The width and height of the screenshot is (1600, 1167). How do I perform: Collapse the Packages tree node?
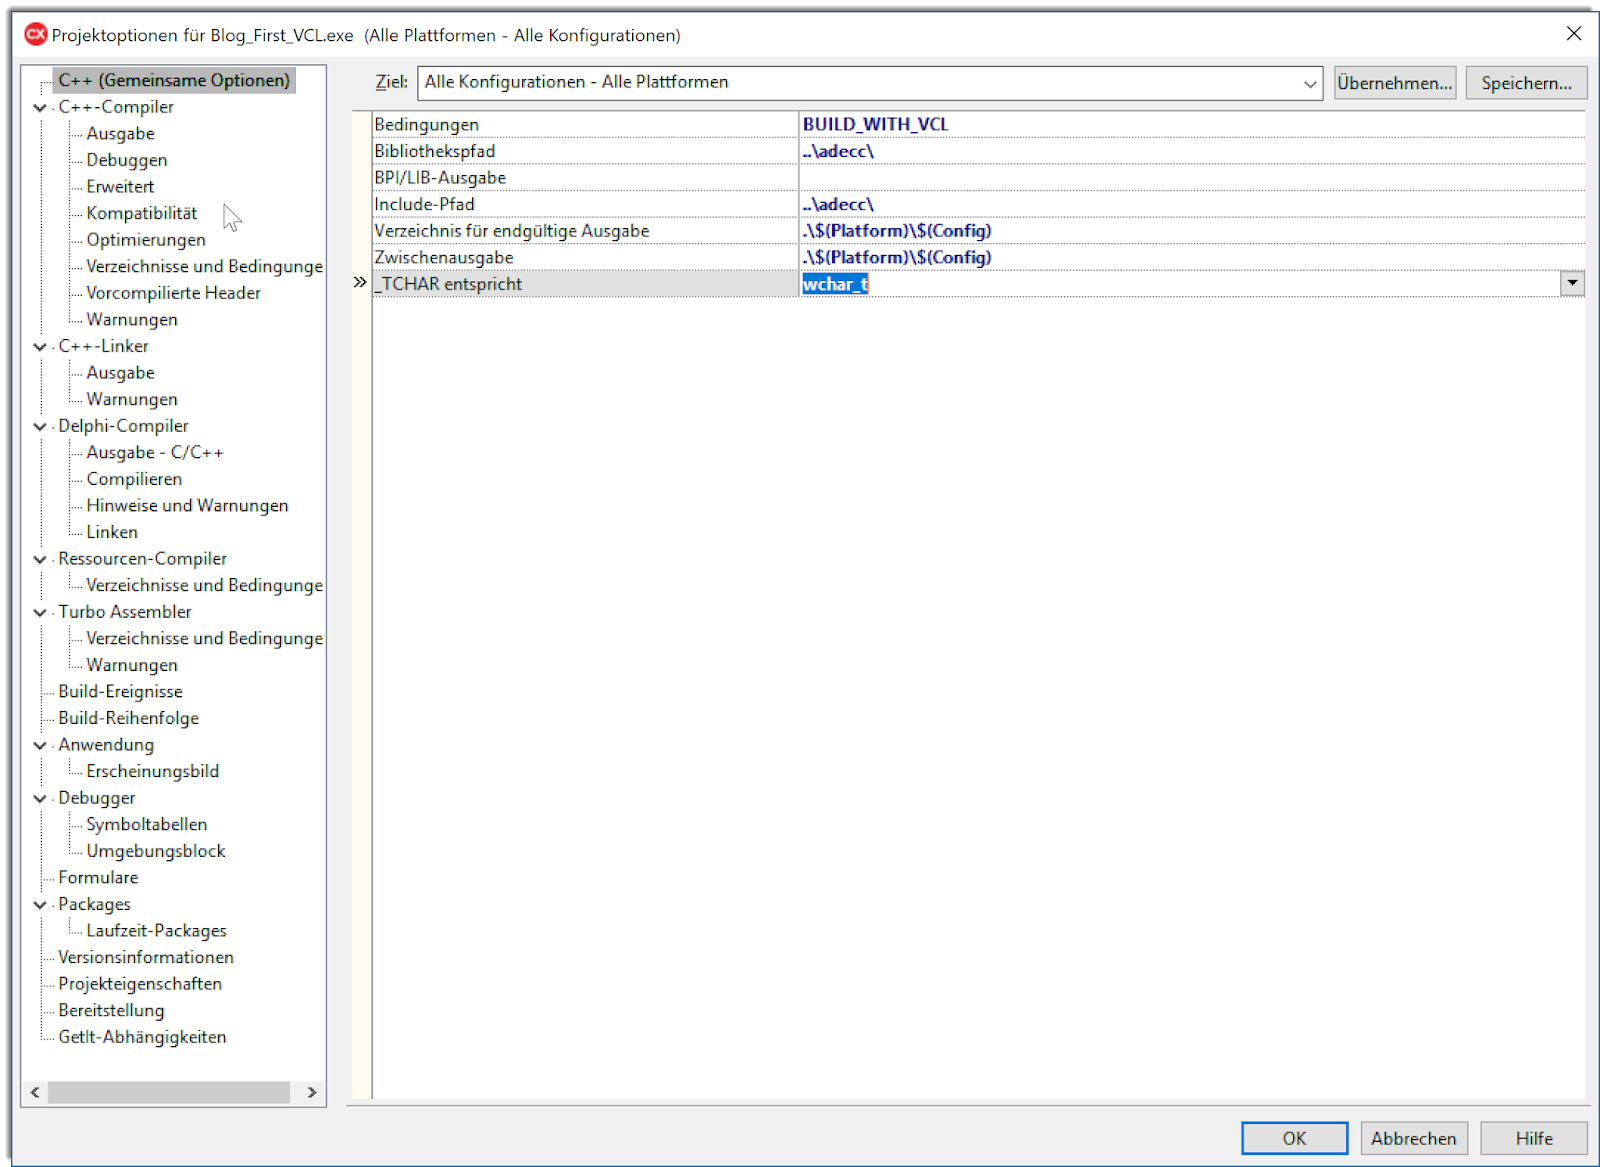coord(40,904)
